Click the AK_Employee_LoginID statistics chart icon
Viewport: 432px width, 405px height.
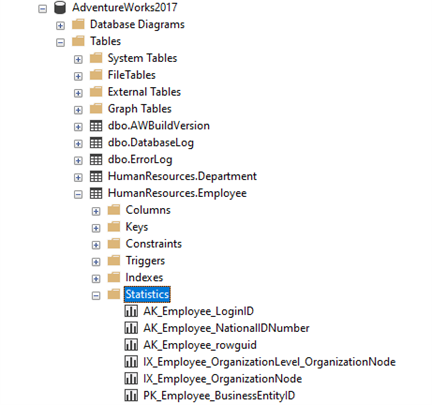point(131,311)
